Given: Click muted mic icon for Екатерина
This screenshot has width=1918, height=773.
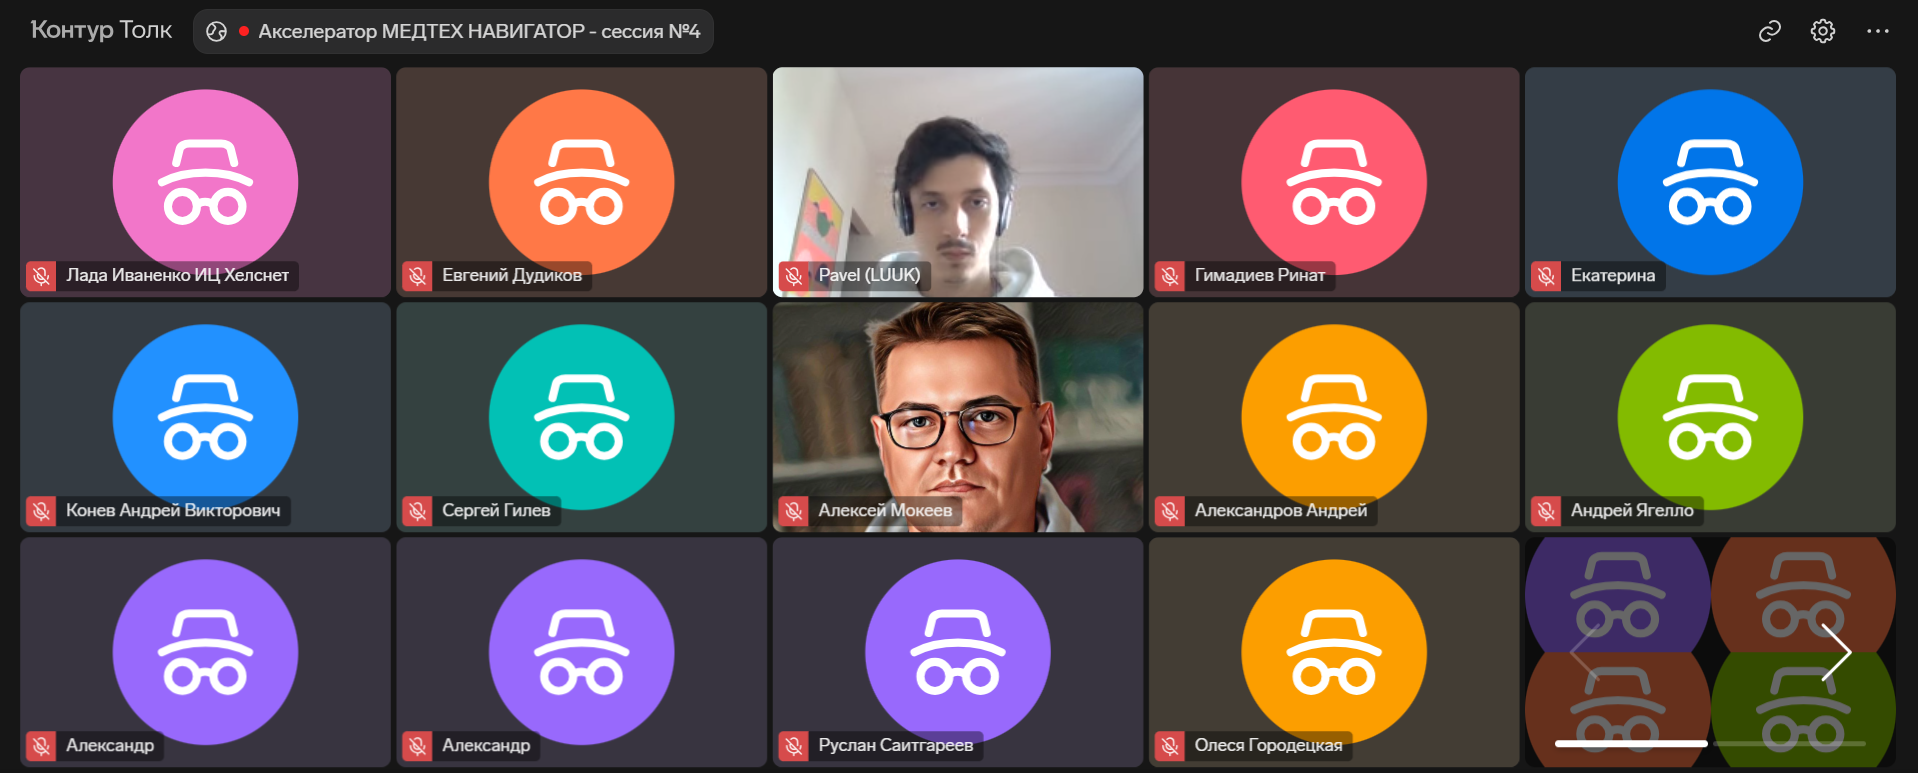Looking at the screenshot, I should tap(1546, 275).
